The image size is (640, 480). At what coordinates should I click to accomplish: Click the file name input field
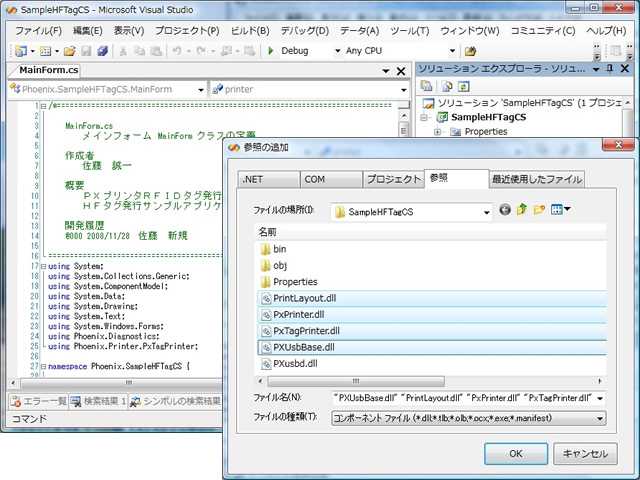tap(464, 398)
